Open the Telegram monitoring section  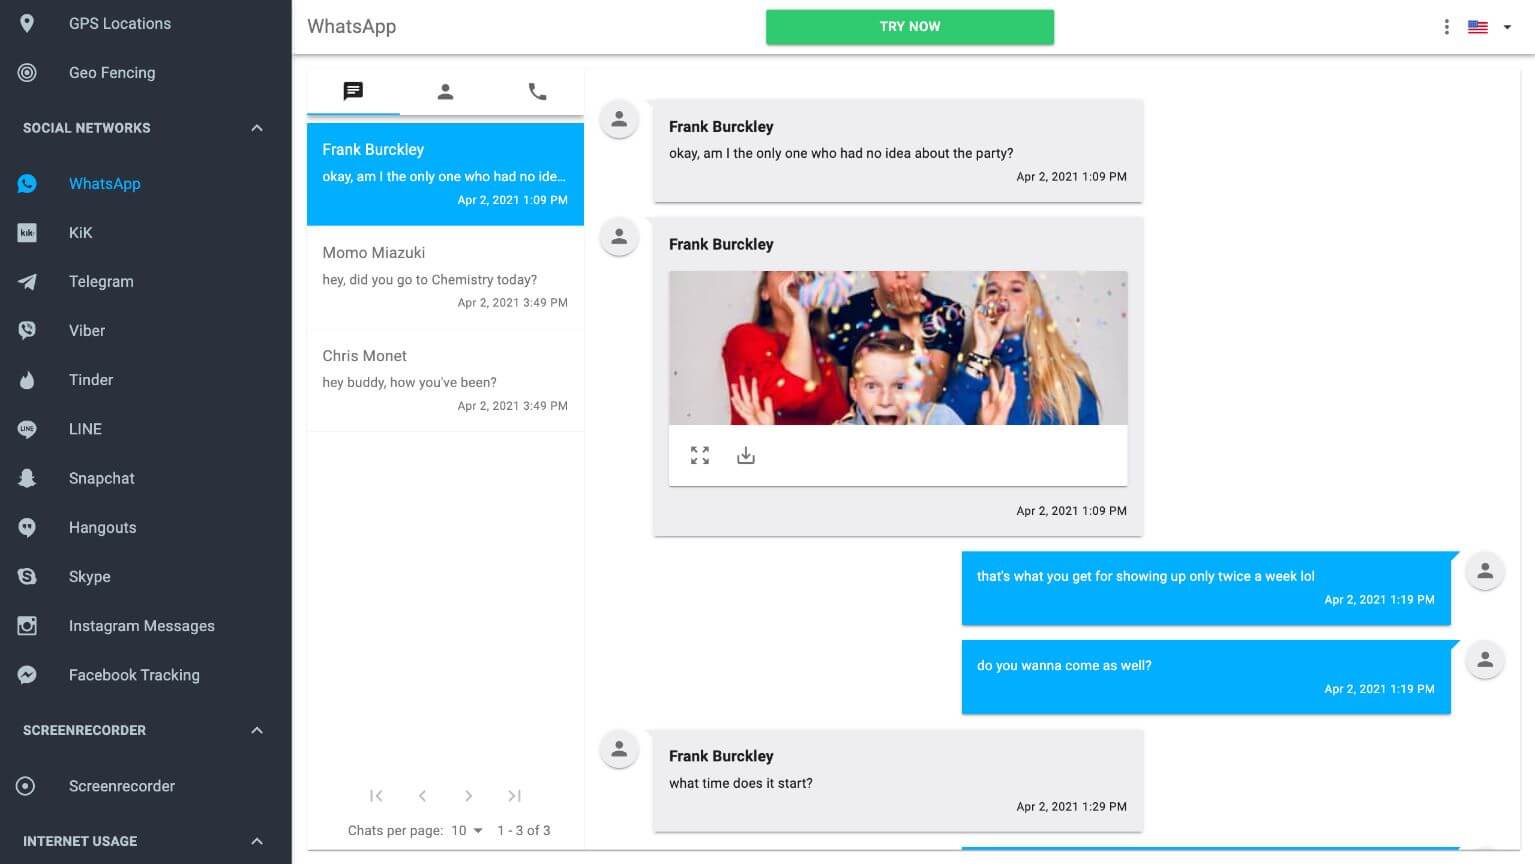point(101,281)
